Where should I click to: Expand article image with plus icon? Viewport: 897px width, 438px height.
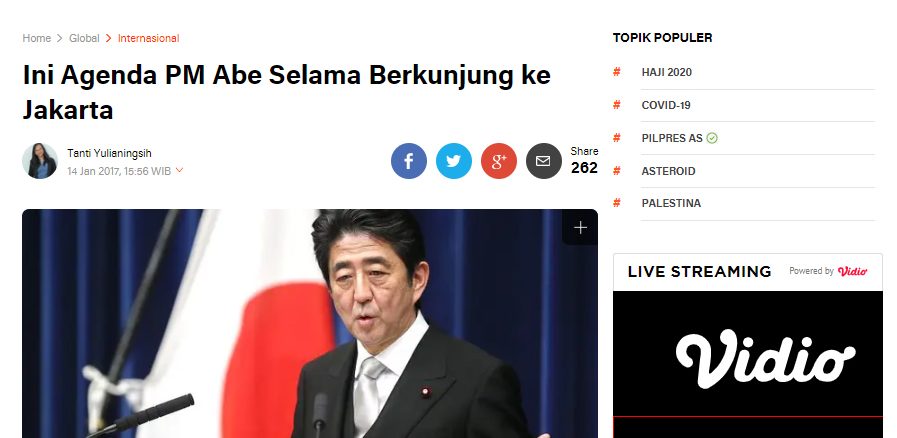pos(580,228)
